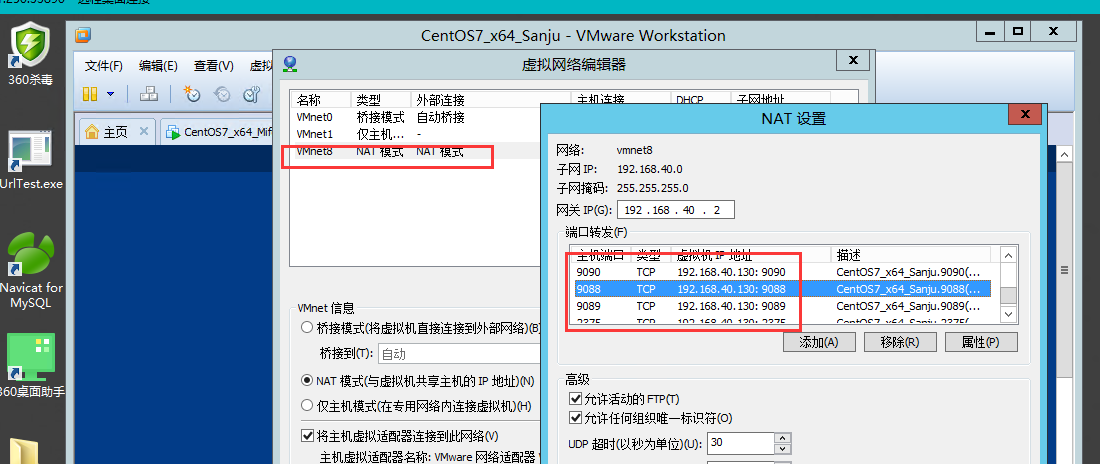Decrease UDP timeout with the down spinner
This screenshot has height=464, width=1100.
[x=782, y=449]
